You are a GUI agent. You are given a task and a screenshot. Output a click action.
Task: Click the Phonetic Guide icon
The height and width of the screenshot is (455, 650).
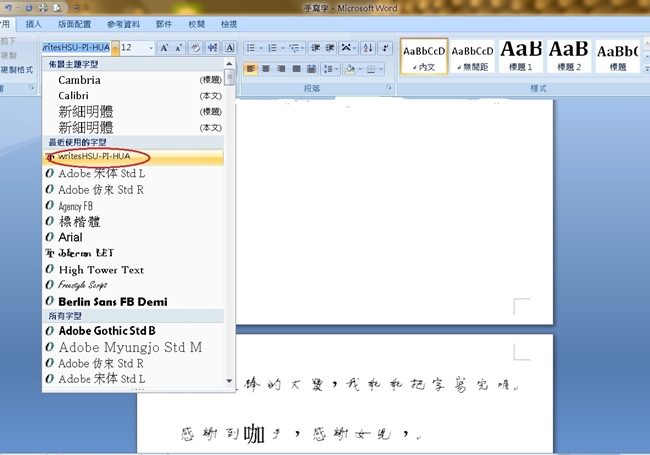(x=213, y=48)
